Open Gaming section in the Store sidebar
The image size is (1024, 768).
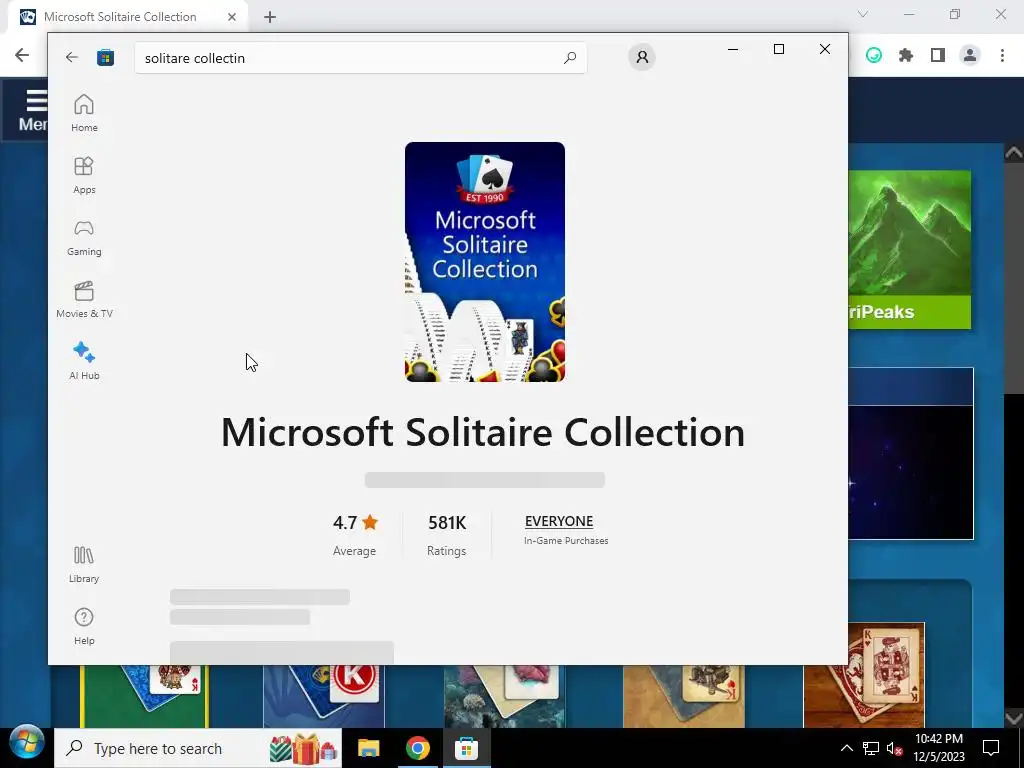coord(84,237)
